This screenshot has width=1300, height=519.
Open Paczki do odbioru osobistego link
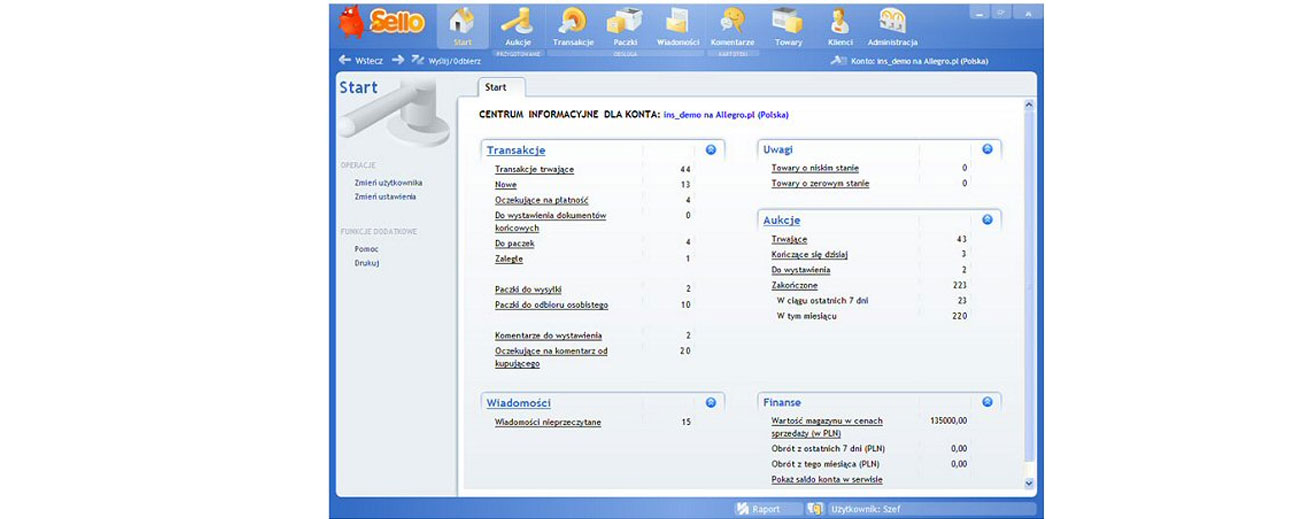(552, 305)
